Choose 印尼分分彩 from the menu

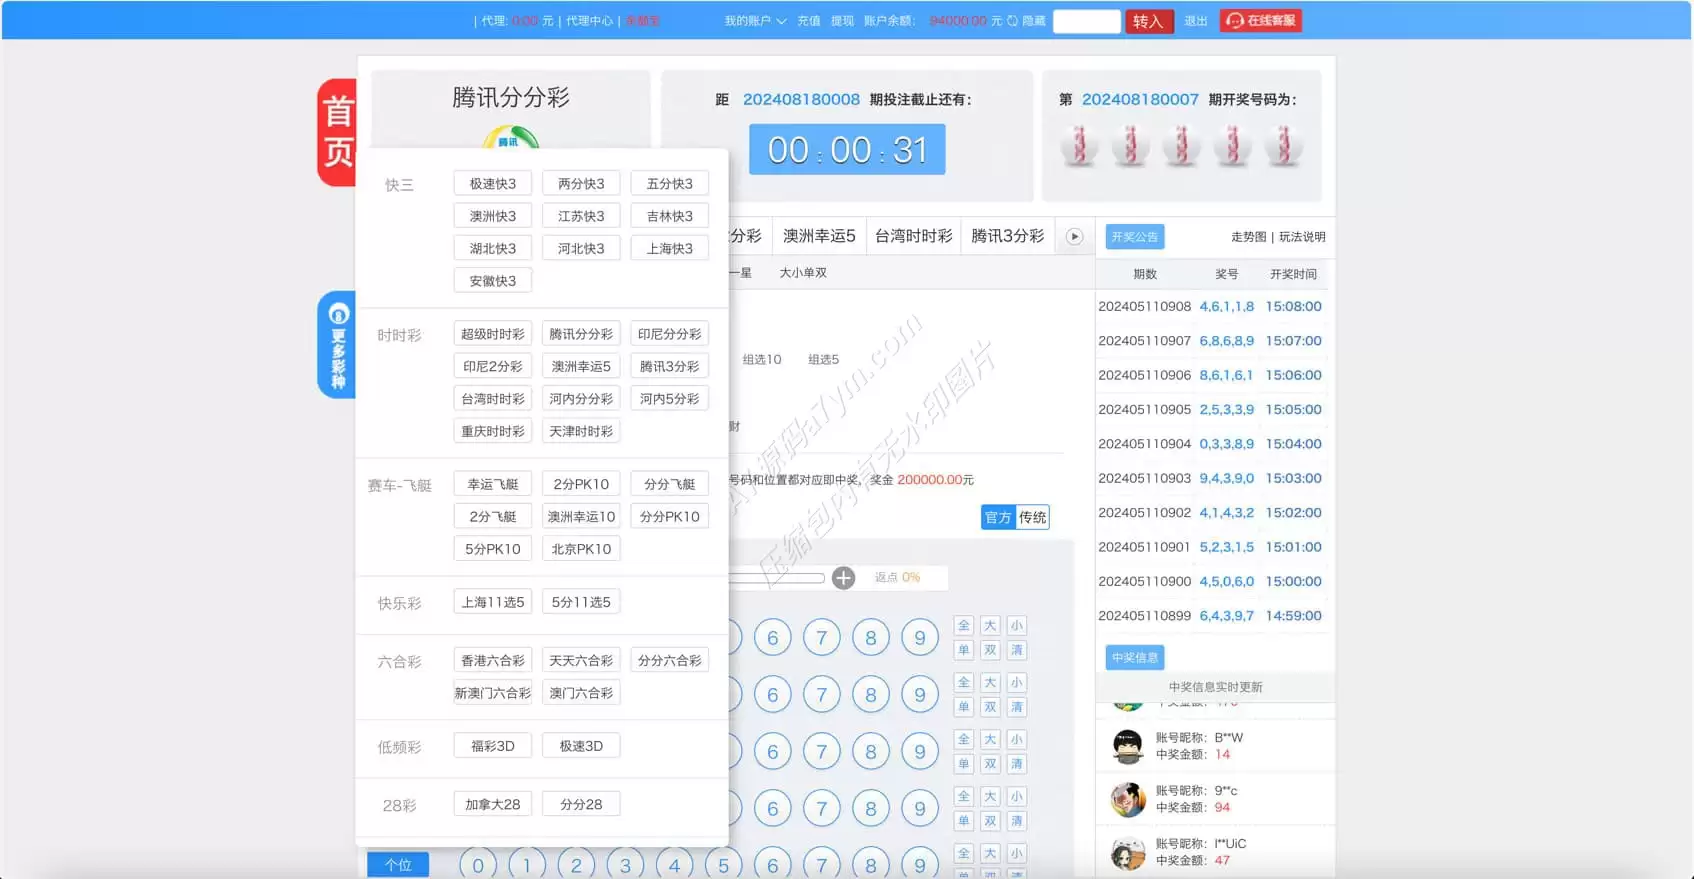670,334
